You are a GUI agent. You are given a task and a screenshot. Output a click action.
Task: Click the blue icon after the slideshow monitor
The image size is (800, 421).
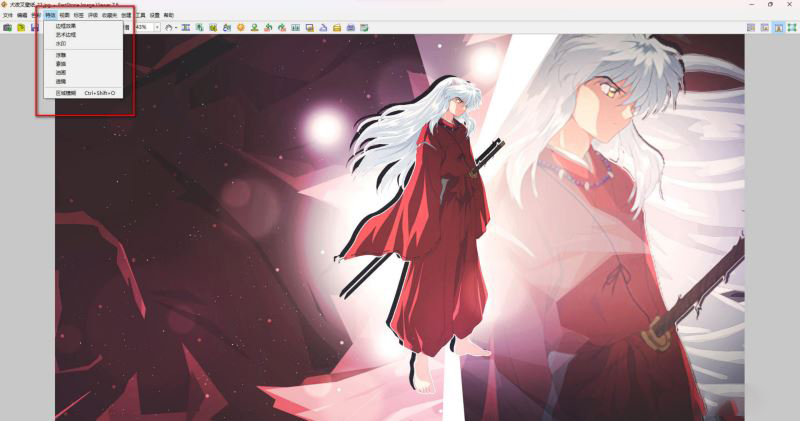(x=323, y=28)
